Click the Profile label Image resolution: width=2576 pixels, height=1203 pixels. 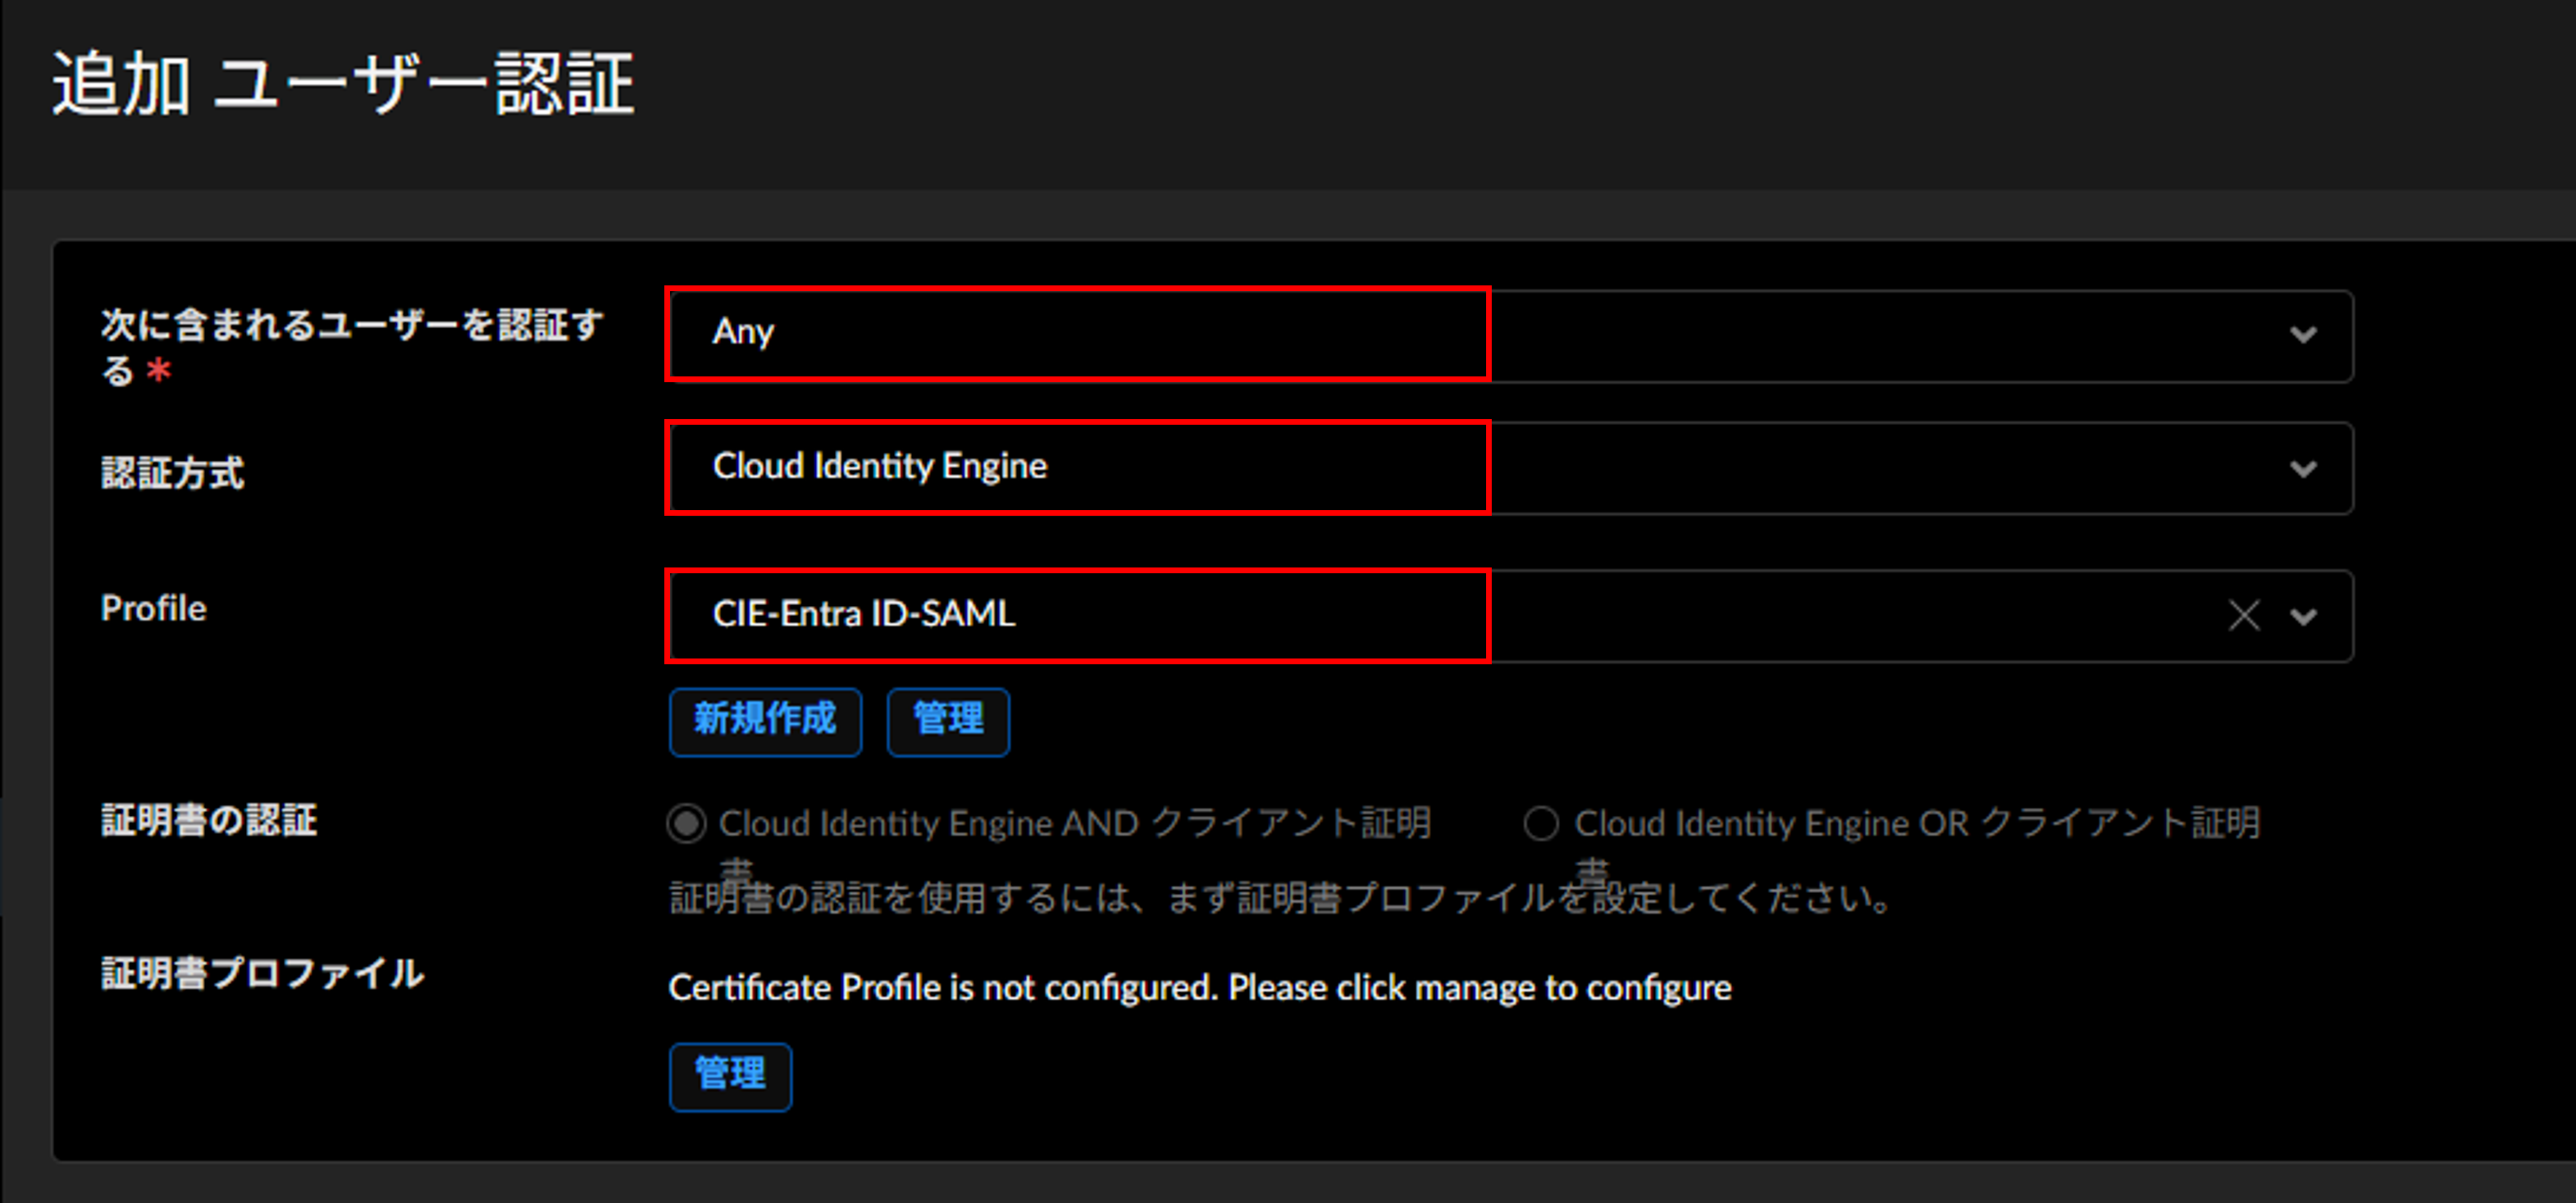pos(154,608)
